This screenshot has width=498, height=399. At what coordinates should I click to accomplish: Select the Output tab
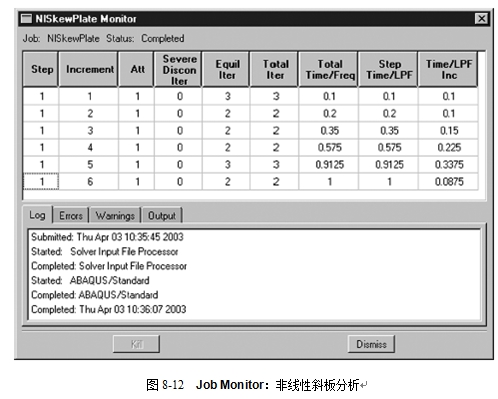pos(162,216)
